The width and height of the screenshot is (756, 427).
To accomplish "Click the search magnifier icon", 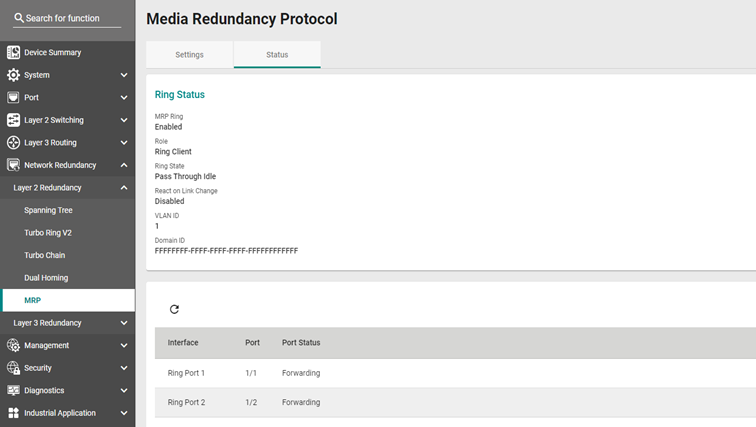I will point(19,18).
